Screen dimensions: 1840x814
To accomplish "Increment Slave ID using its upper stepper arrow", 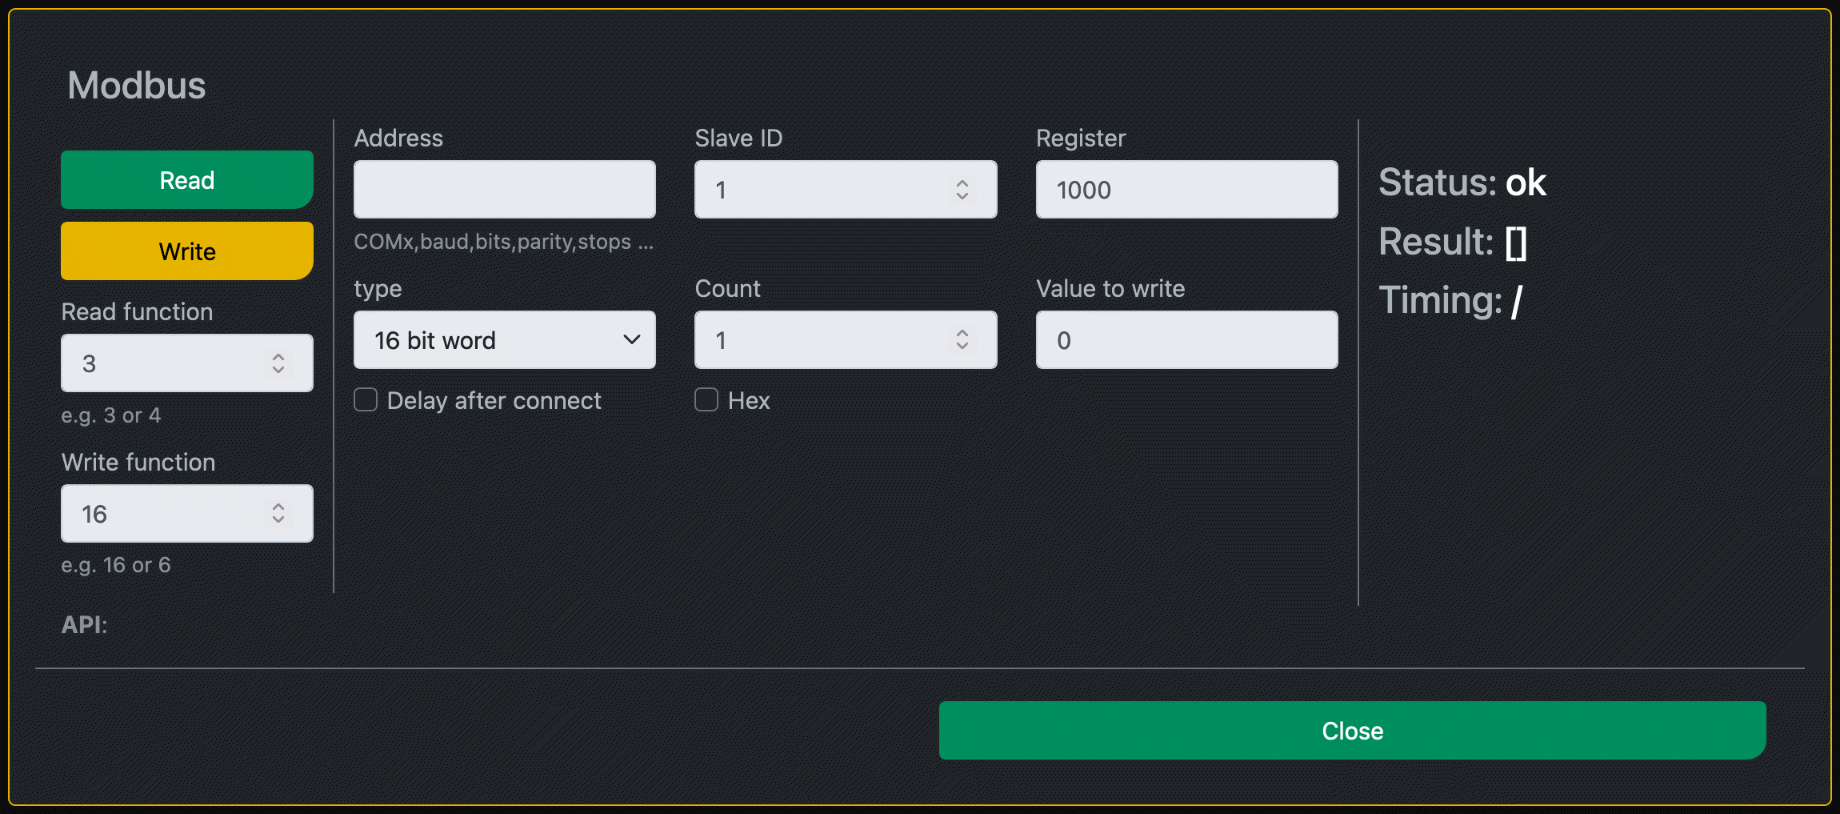I will [x=961, y=183].
